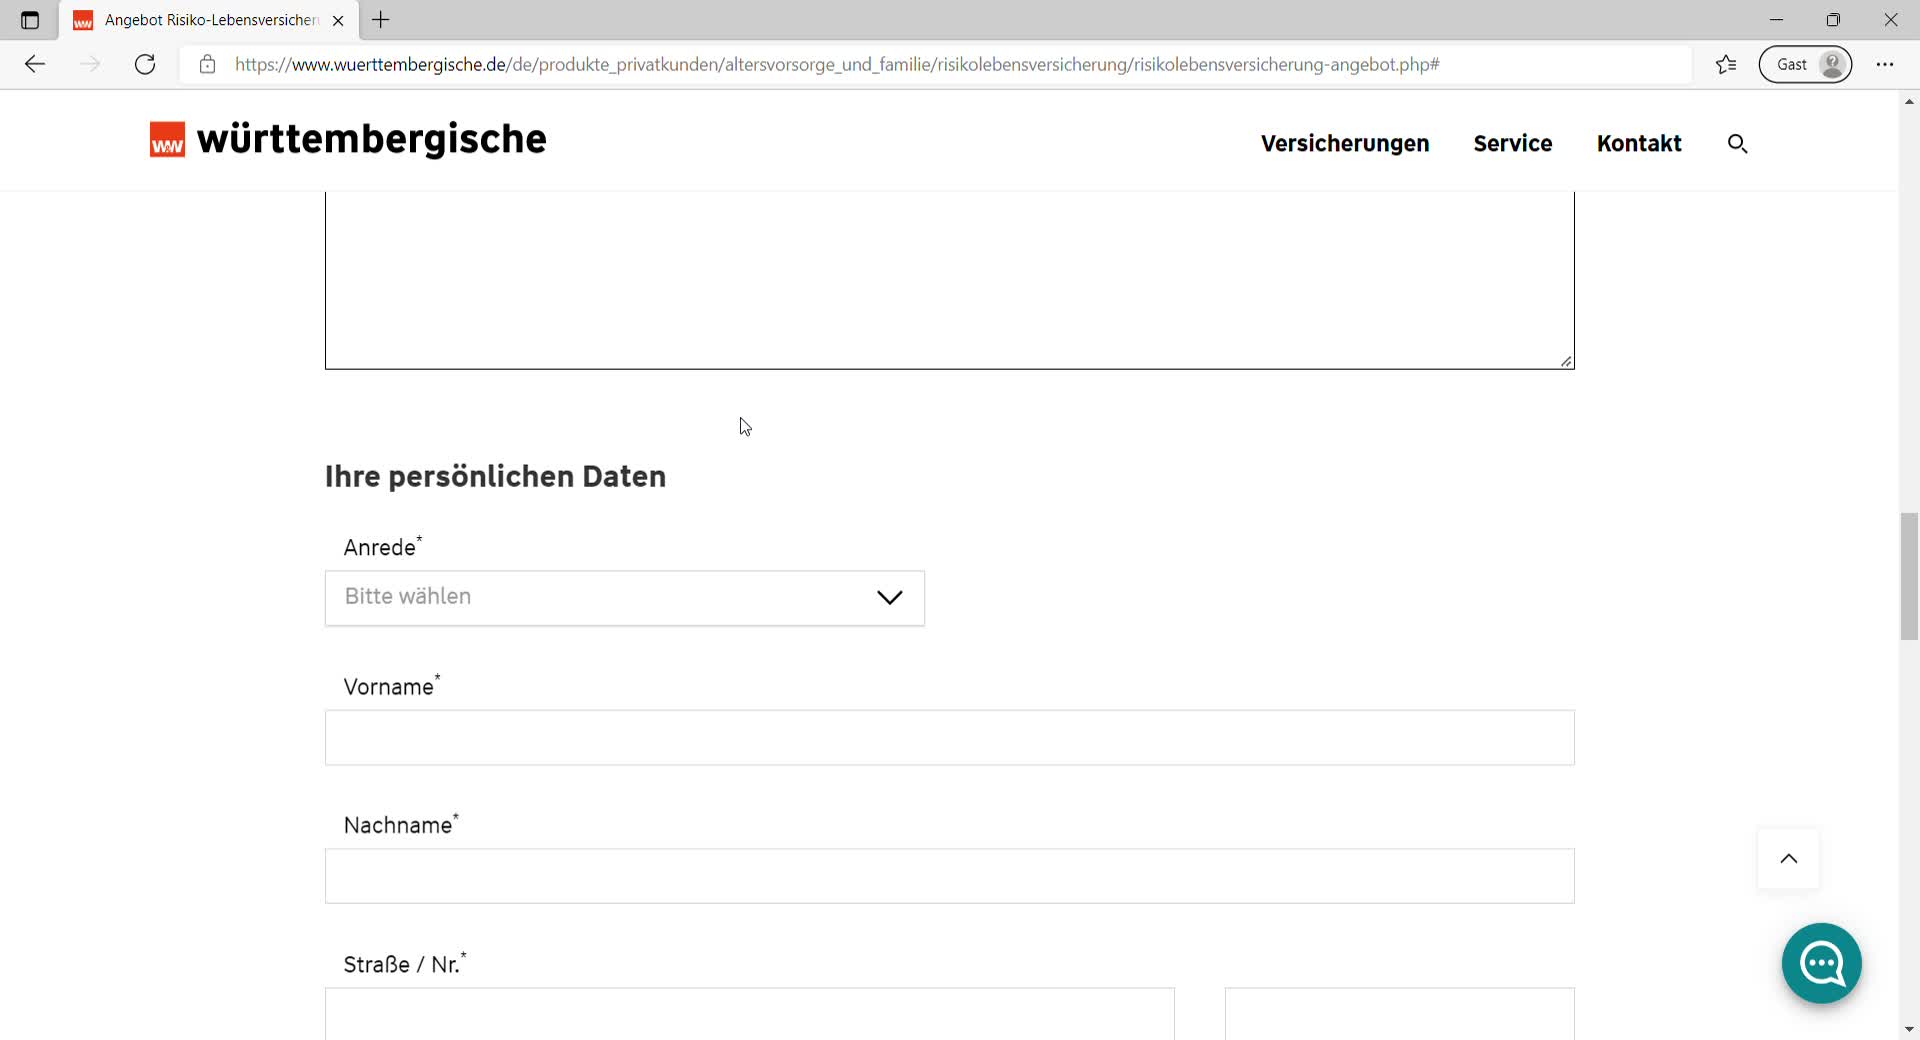Go back to the previous page

35,65
